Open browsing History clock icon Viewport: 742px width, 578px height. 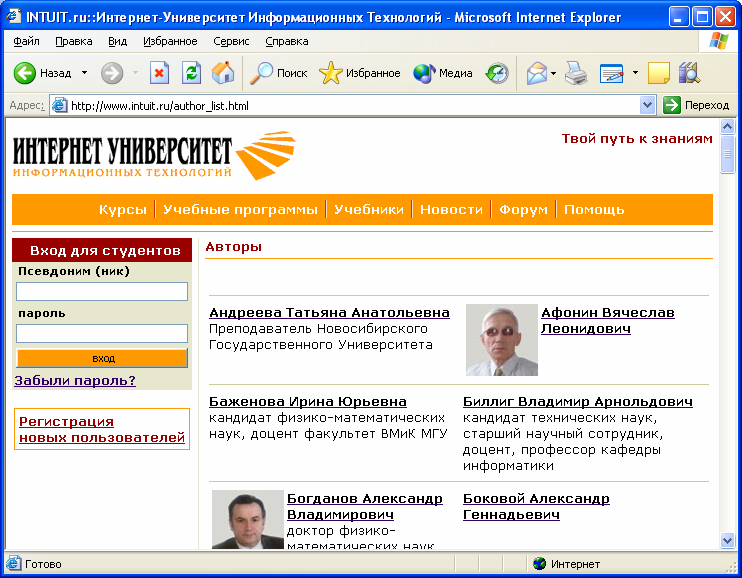(497, 73)
